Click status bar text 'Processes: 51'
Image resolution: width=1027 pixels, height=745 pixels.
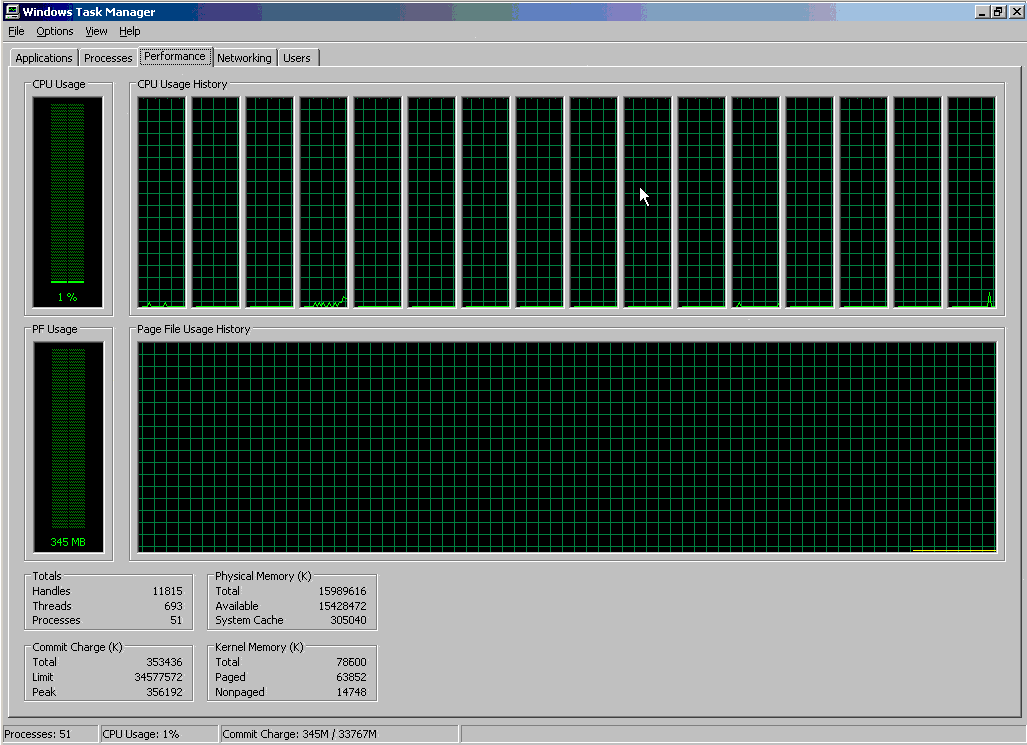pyautogui.click(x=37, y=734)
